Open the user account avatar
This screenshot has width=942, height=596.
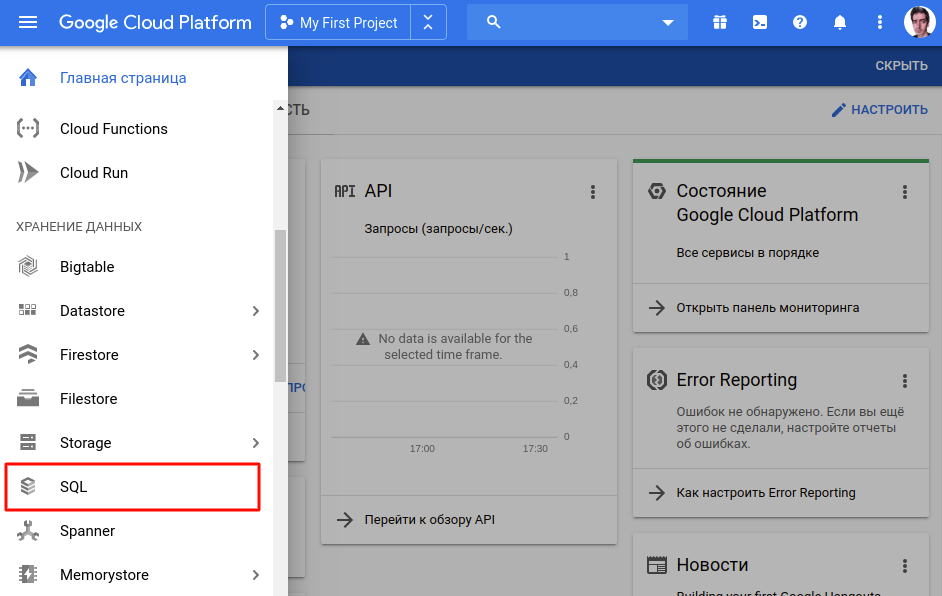(x=919, y=22)
